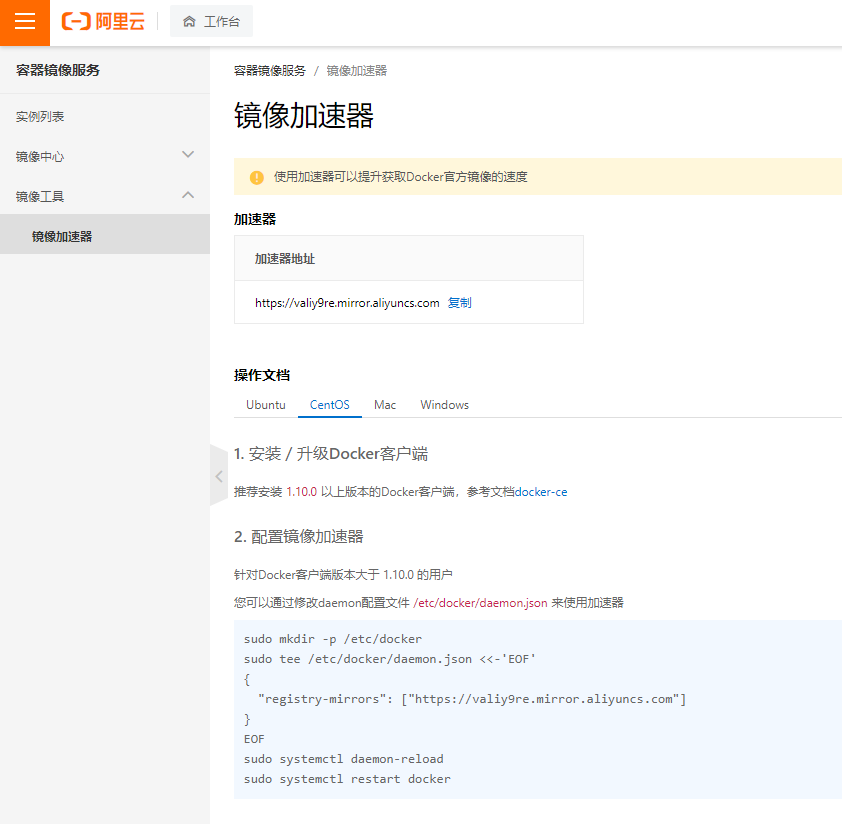Screen dimensions: 842x824
Task: Switch to the CentOS tab
Action: [330, 404]
